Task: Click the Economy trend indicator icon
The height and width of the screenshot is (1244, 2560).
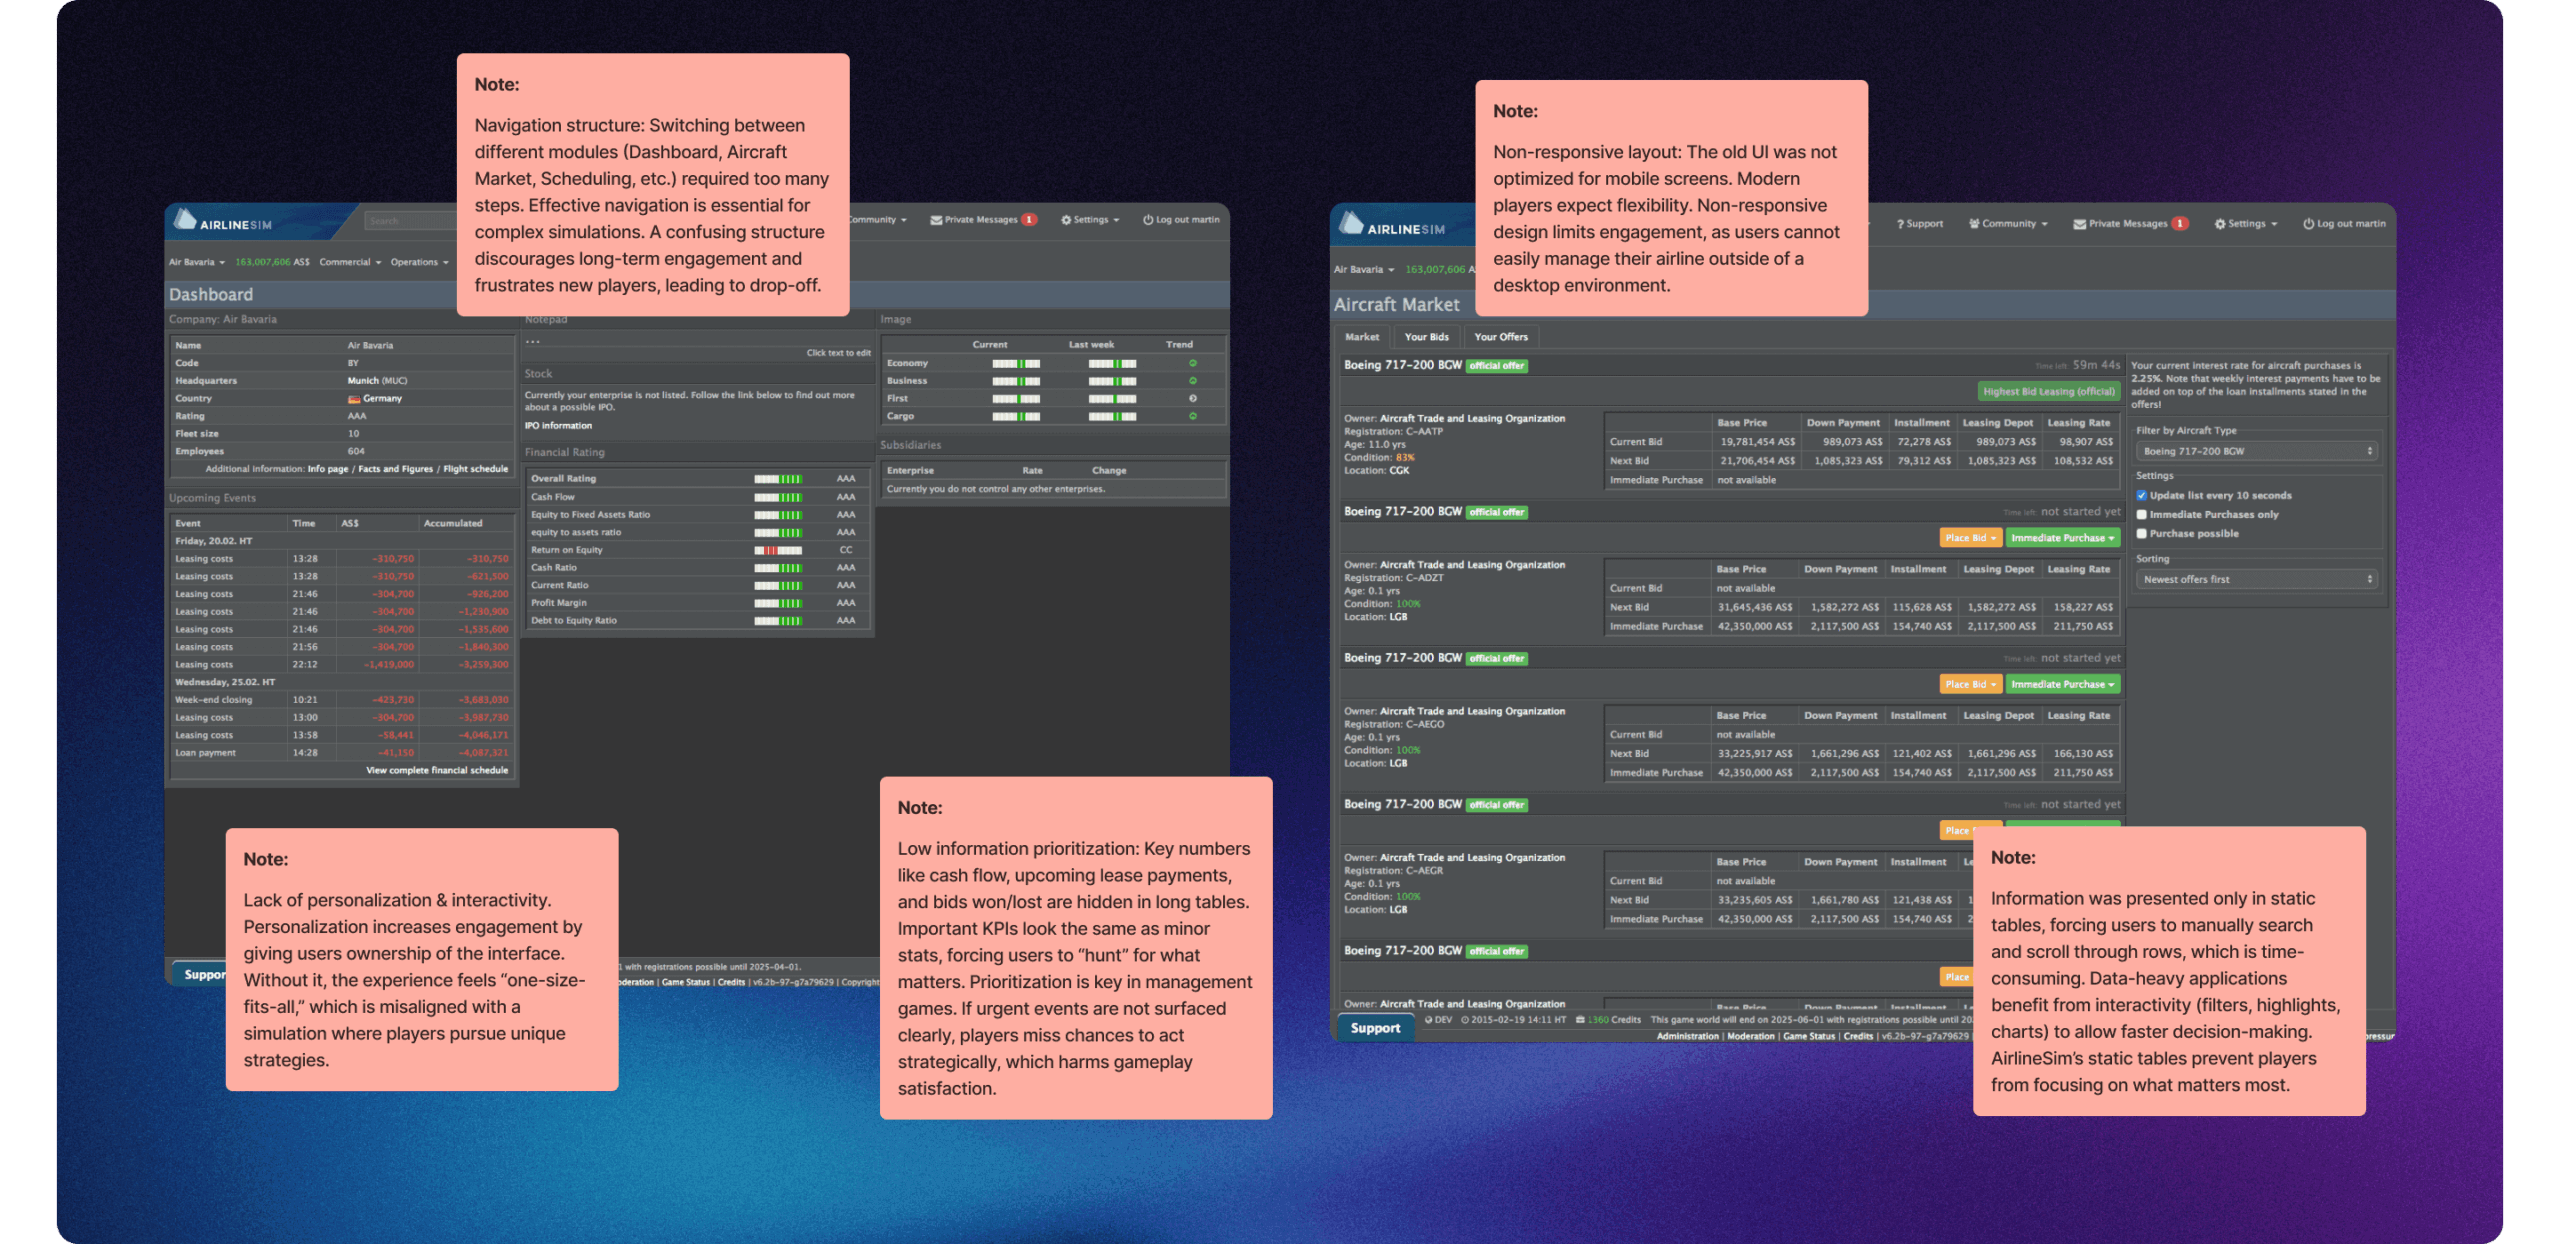Action: coord(1192,363)
